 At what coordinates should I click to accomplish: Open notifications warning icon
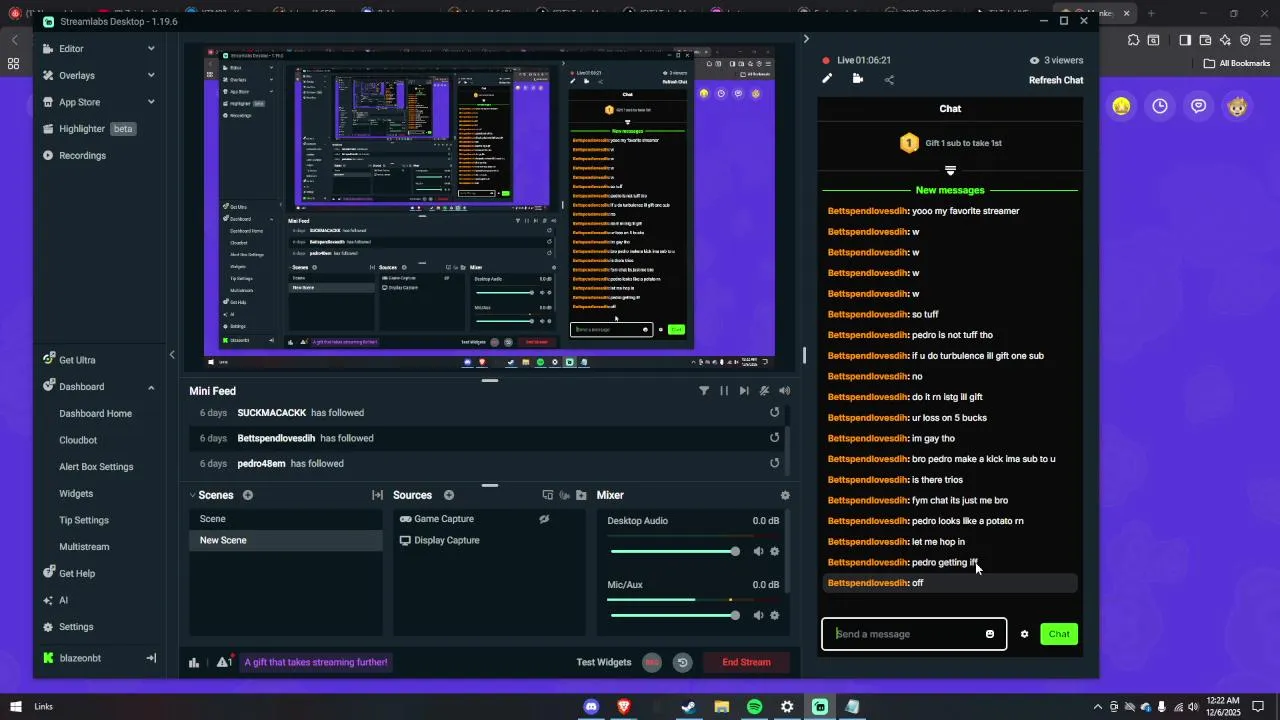(224, 662)
